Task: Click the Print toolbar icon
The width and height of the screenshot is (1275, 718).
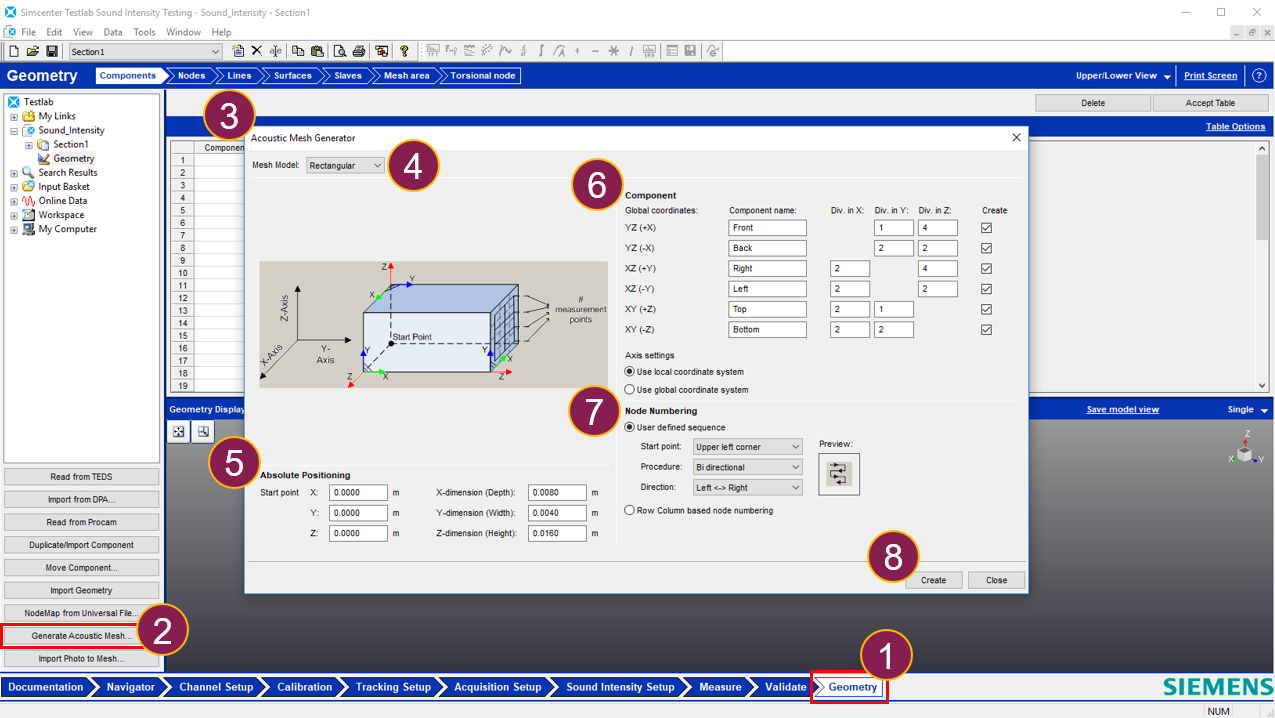Action: [358, 51]
